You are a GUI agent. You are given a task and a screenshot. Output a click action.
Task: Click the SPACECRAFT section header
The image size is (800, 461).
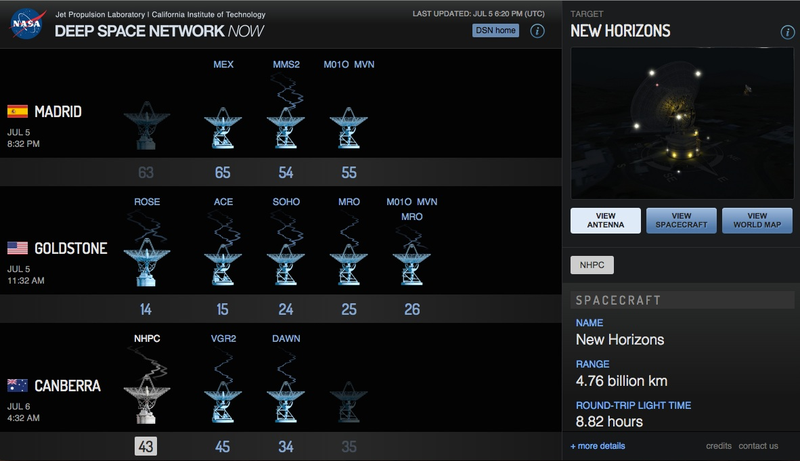682,300
